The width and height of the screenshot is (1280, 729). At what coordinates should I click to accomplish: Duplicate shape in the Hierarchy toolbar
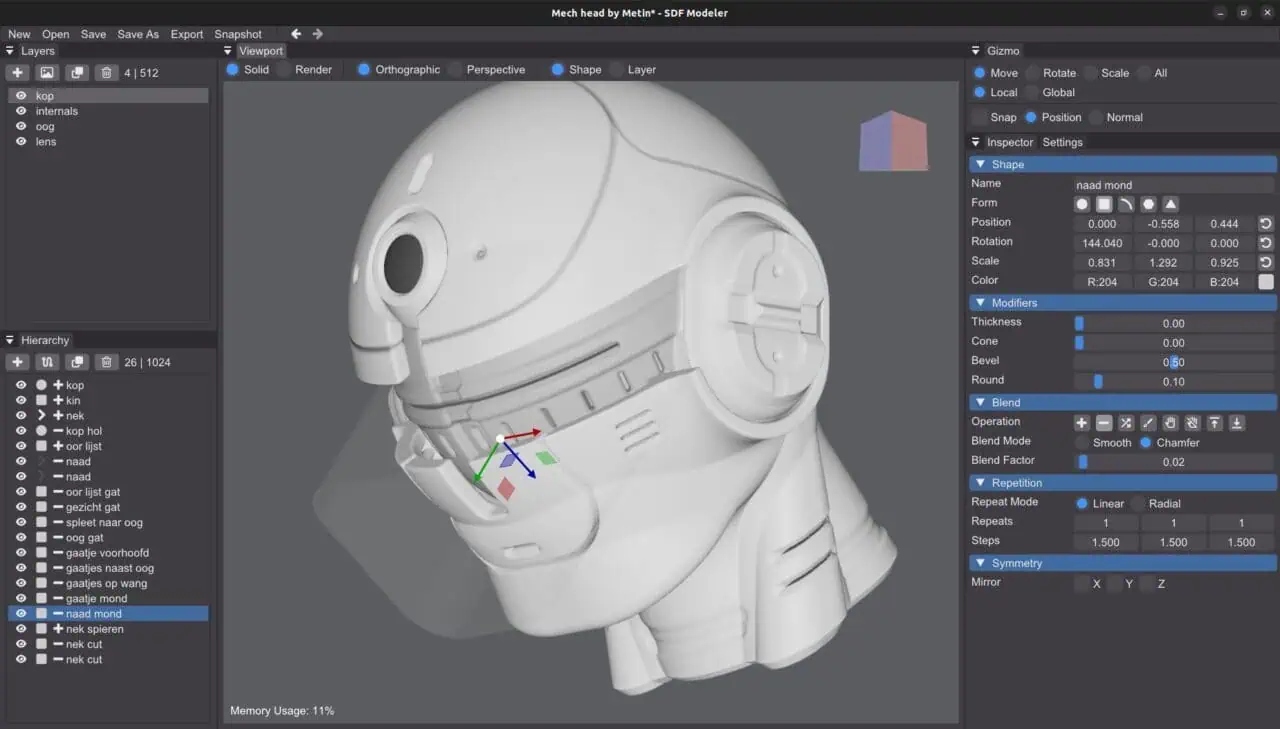[x=76, y=362]
